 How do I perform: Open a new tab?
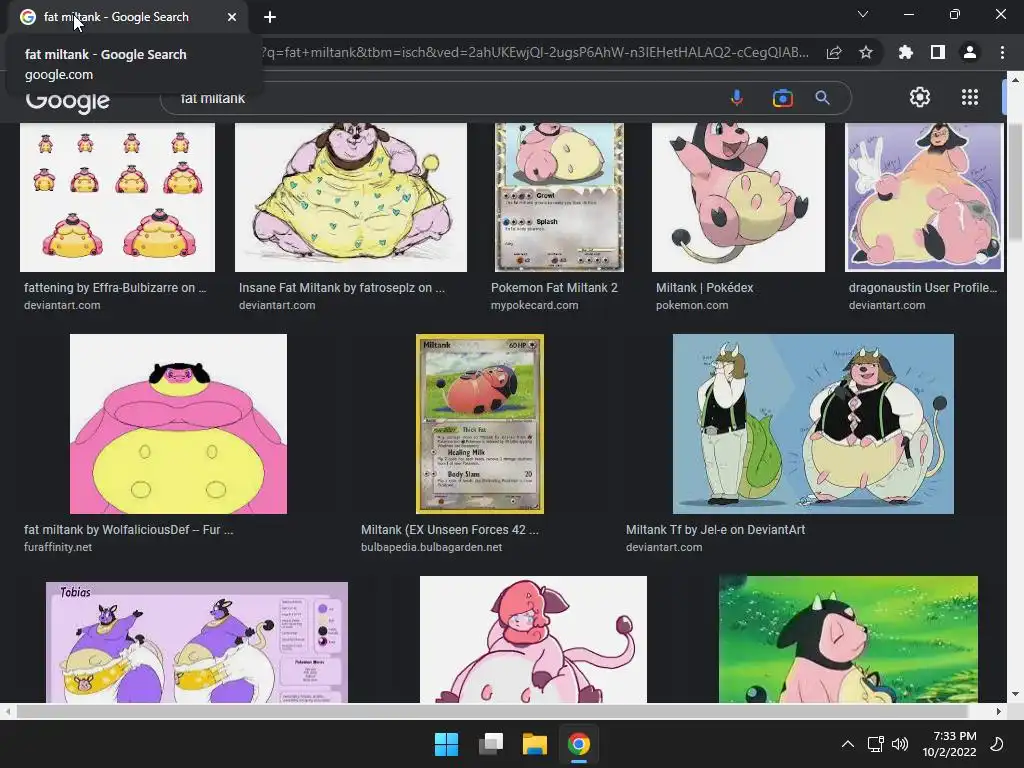(x=270, y=17)
